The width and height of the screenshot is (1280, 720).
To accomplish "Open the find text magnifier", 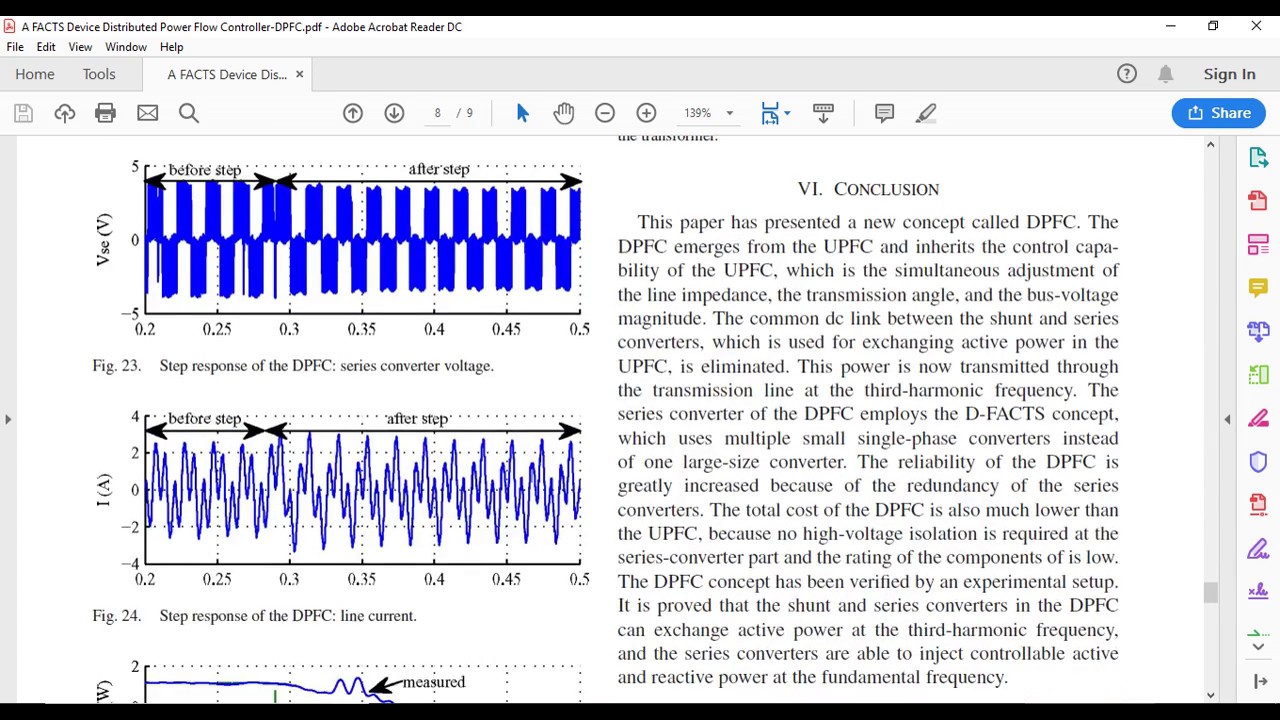I will [x=189, y=113].
